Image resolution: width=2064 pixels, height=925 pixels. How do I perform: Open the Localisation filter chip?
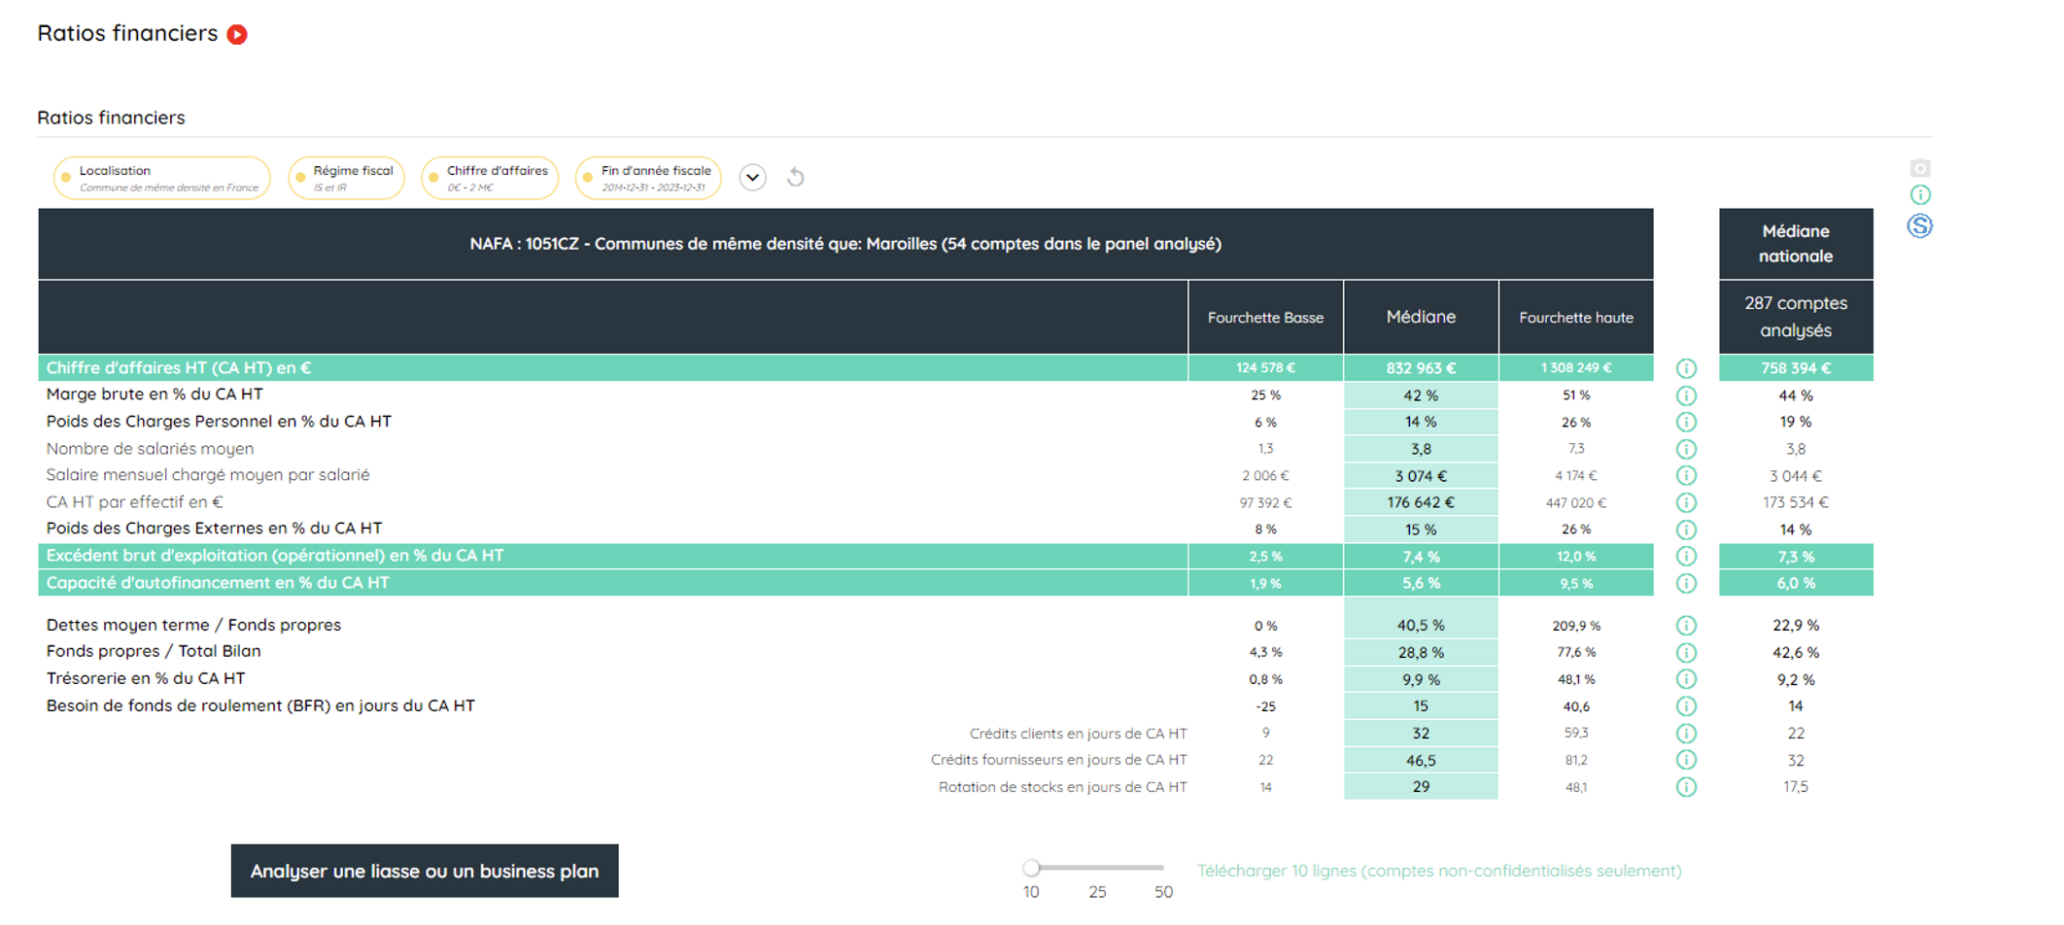tap(162, 178)
